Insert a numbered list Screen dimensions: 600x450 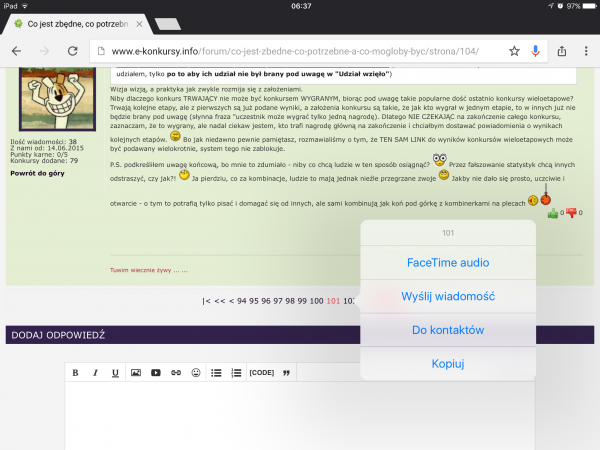click(236, 373)
